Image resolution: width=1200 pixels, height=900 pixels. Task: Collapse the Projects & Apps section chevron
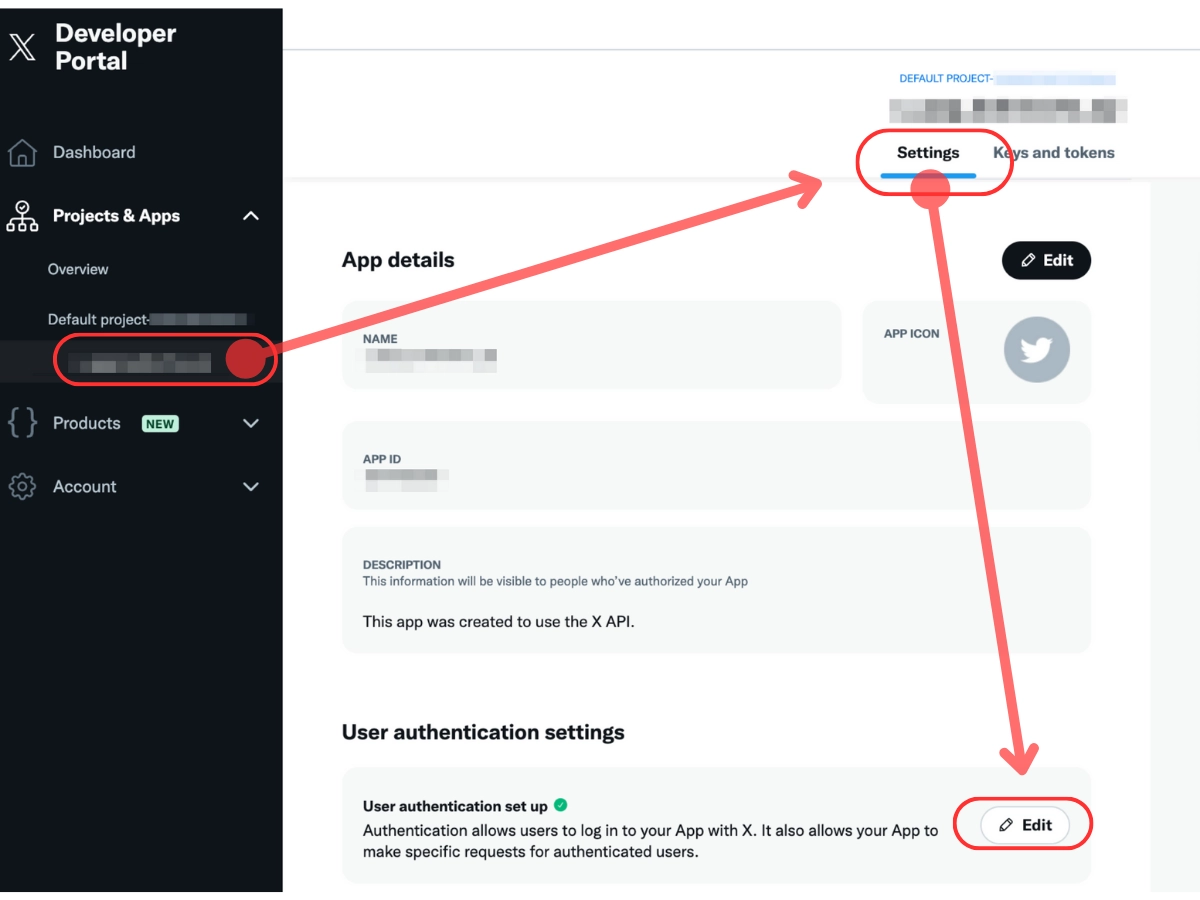click(x=251, y=216)
